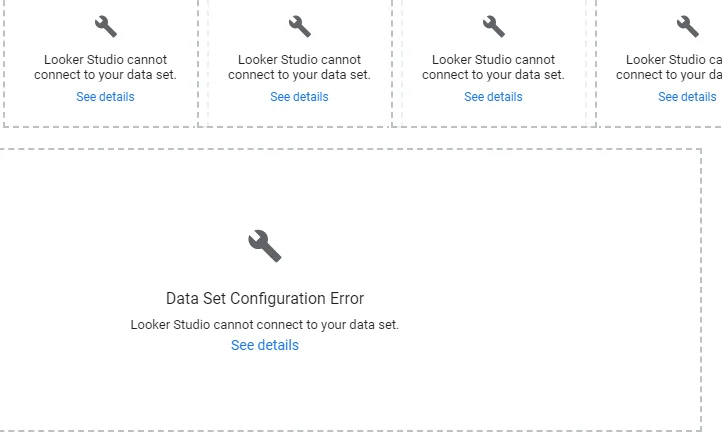Image resolution: width=722 pixels, height=438 pixels.
Task: Click the Data Set Configuration Error heading
Action: [x=264, y=299]
